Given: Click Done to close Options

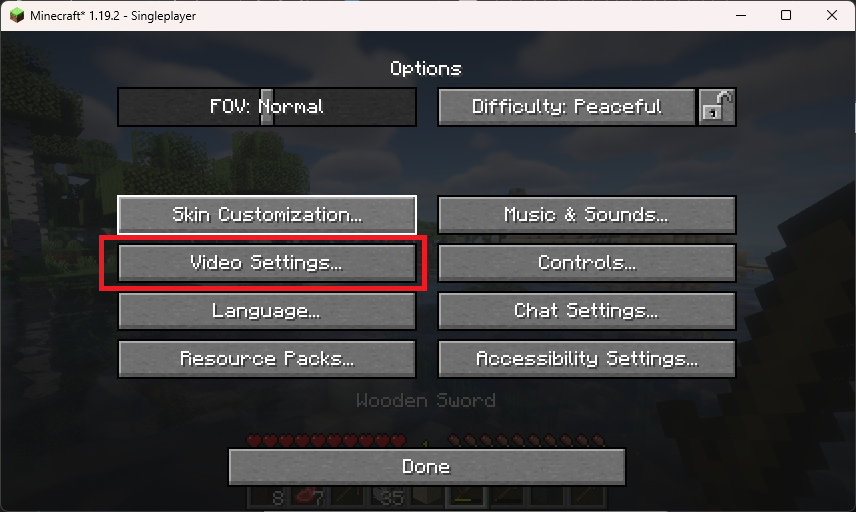Looking at the screenshot, I should (426, 467).
